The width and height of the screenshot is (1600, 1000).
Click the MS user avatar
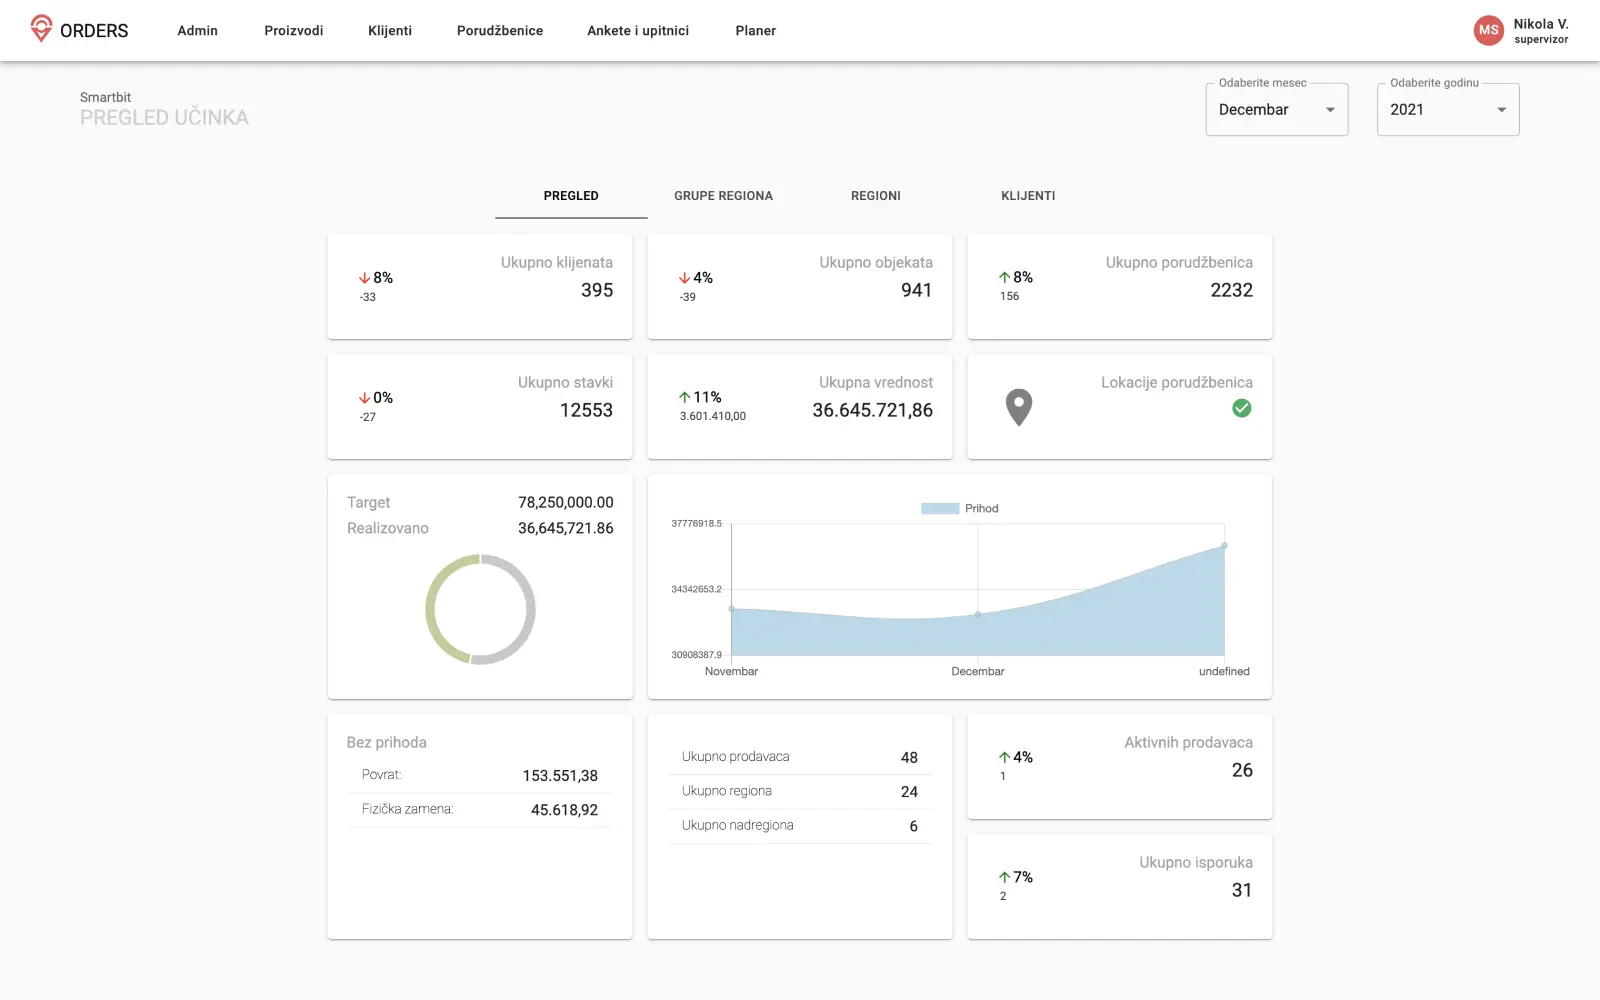(x=1488, y=30)
